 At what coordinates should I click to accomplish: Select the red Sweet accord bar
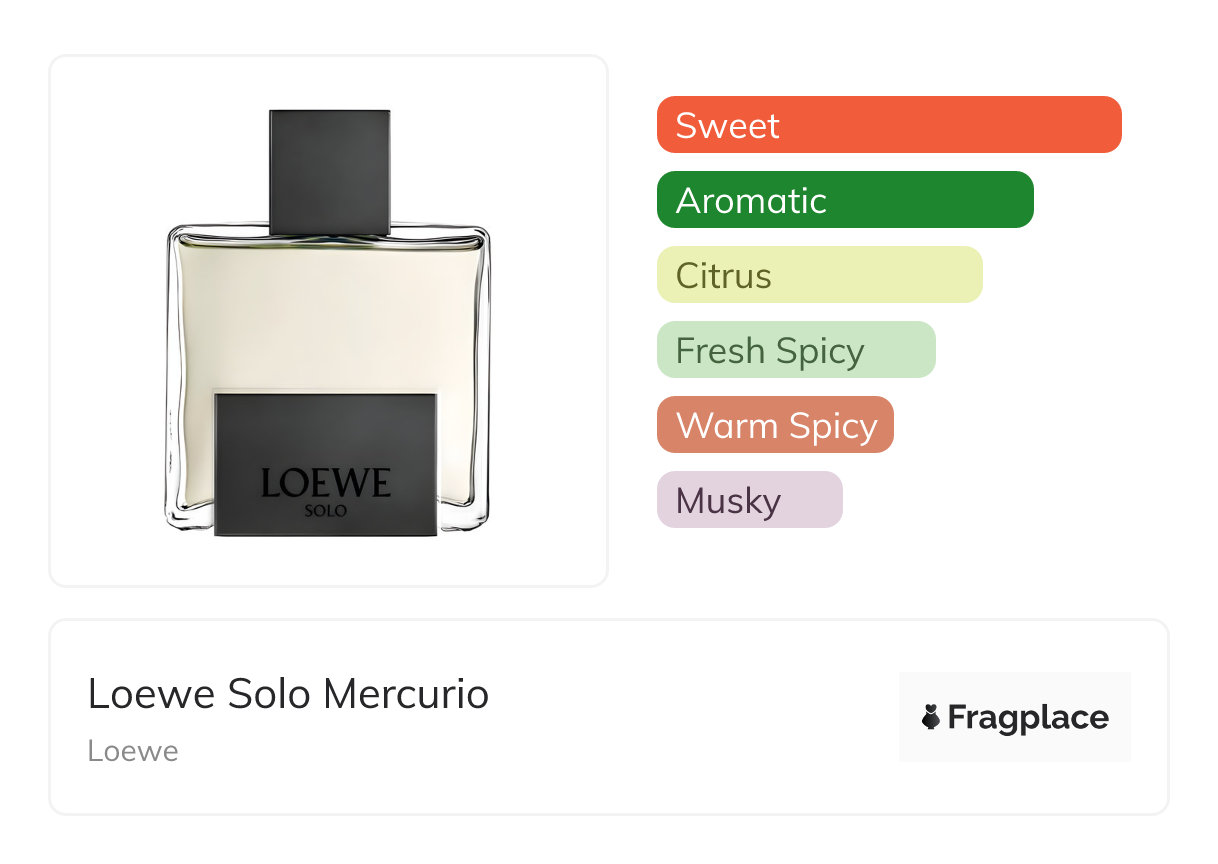(889, 125)
